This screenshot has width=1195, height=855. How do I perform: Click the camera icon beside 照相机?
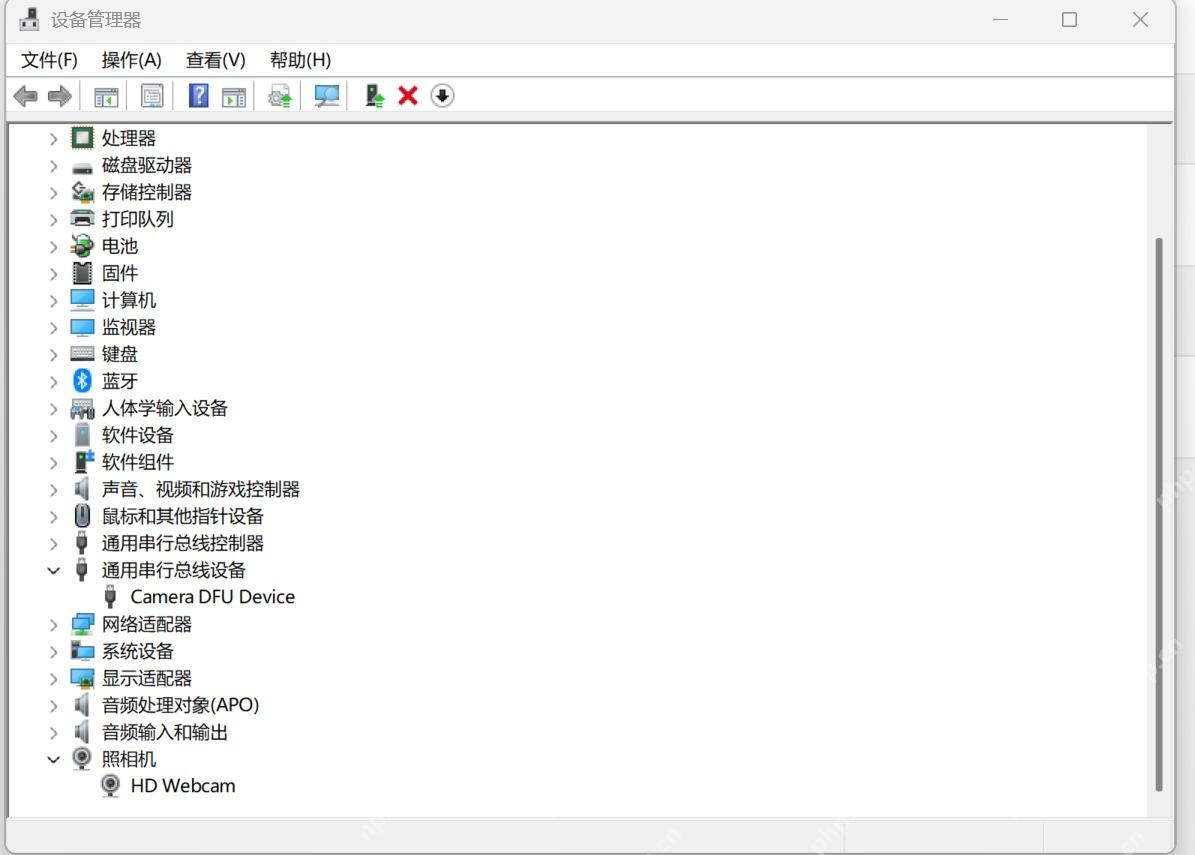coord(82,758)
